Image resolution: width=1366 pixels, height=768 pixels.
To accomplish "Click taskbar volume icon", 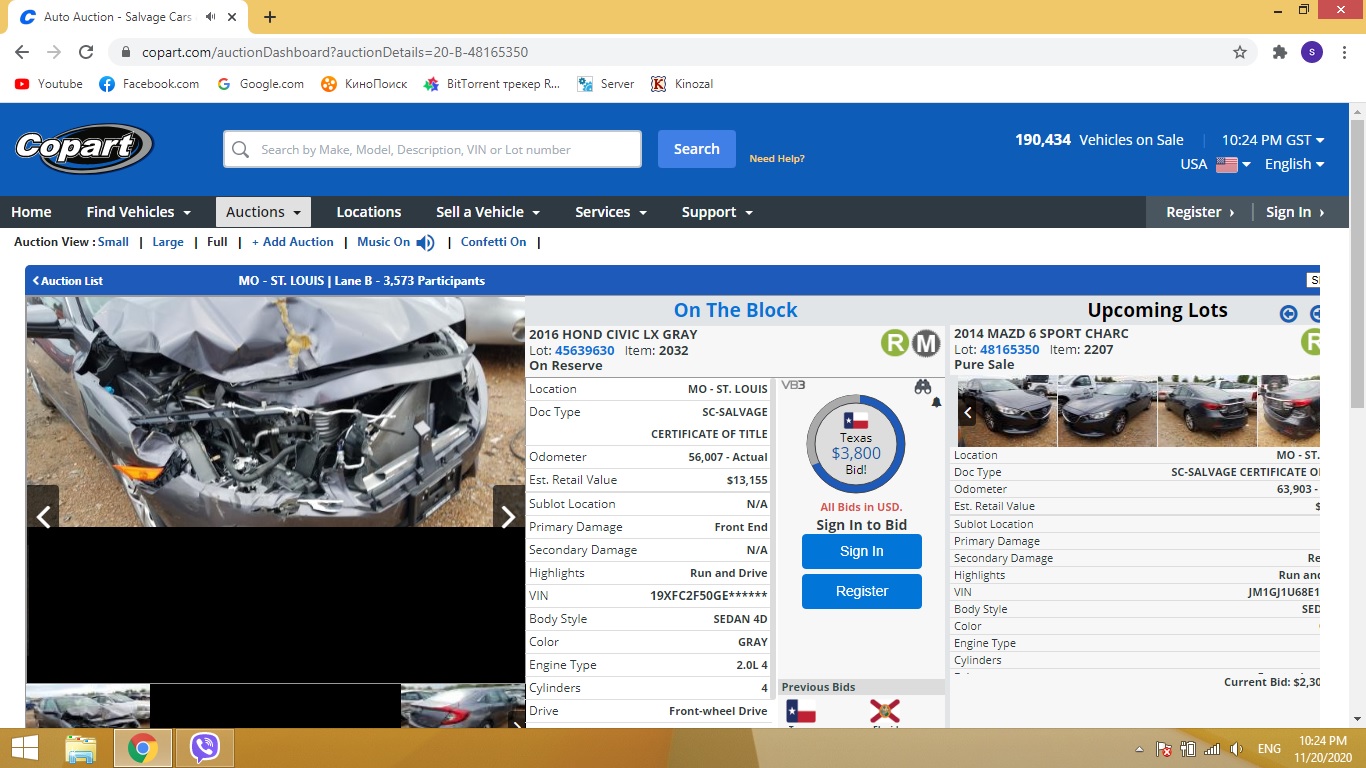I will [x=1237, y=749].
